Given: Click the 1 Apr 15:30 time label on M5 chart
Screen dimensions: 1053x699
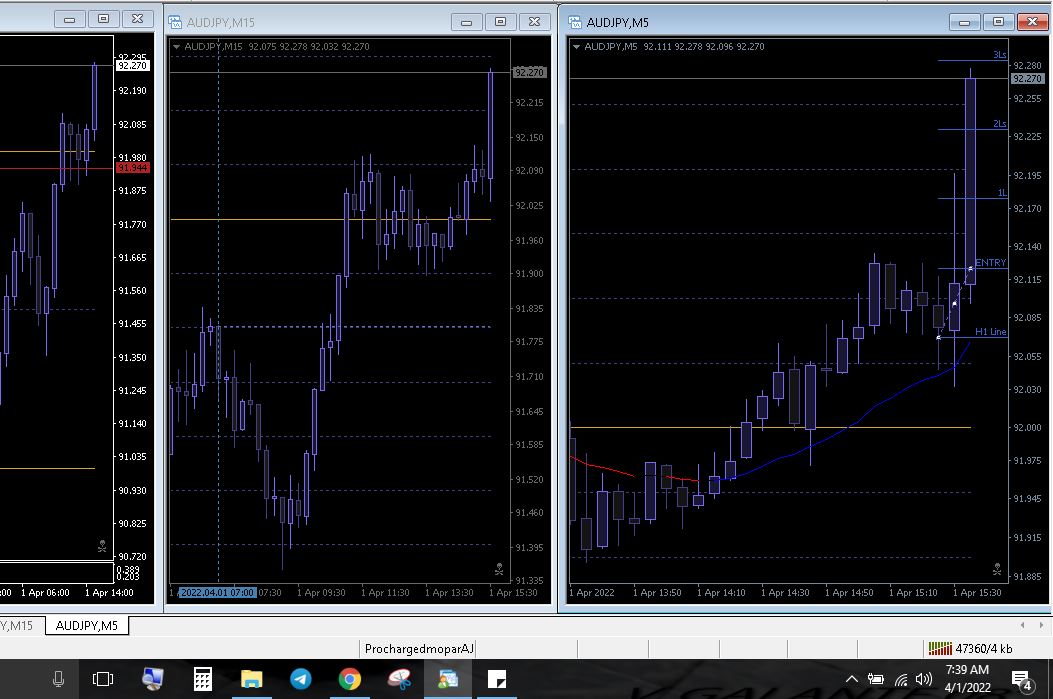Looking at the screenshot, I should [977, 592].
